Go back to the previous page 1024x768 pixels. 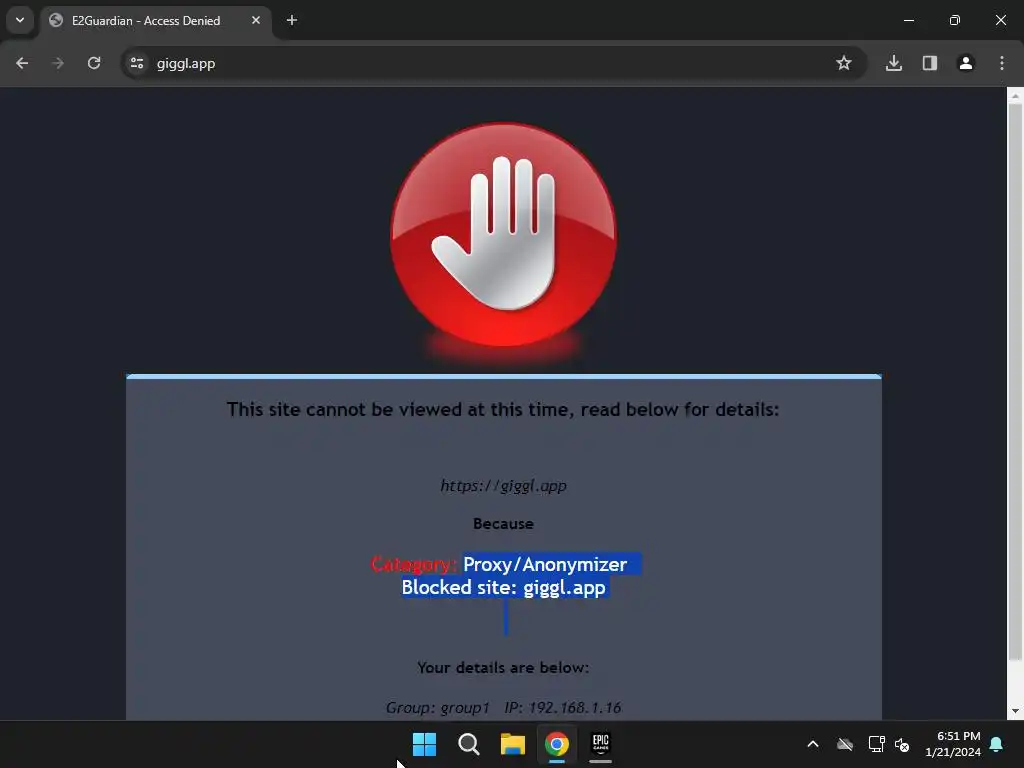(x=22, y=63)
